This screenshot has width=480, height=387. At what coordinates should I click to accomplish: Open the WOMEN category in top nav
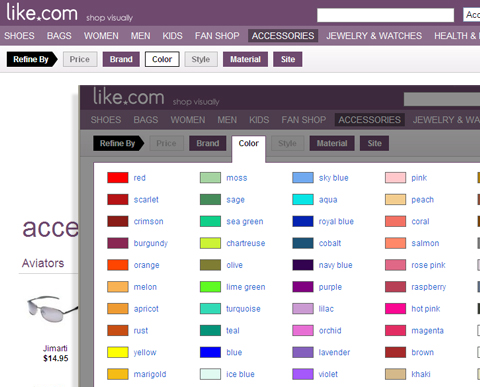click(101, 36)
